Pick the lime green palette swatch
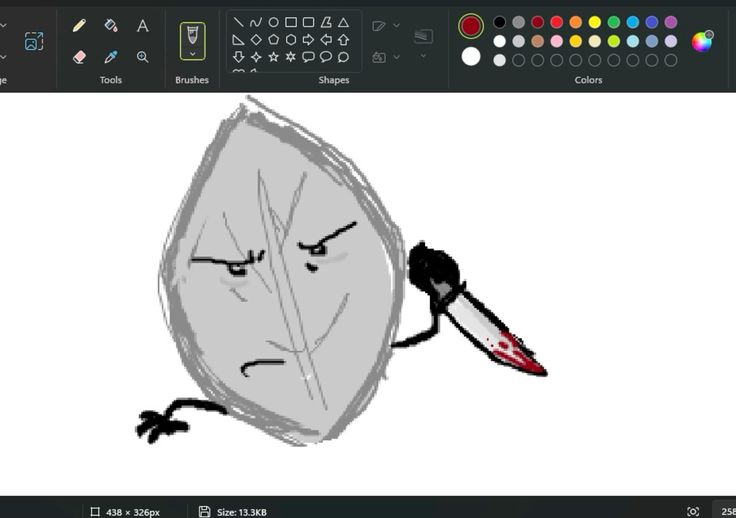Screen dimensions: 736x518 (613, 41)
